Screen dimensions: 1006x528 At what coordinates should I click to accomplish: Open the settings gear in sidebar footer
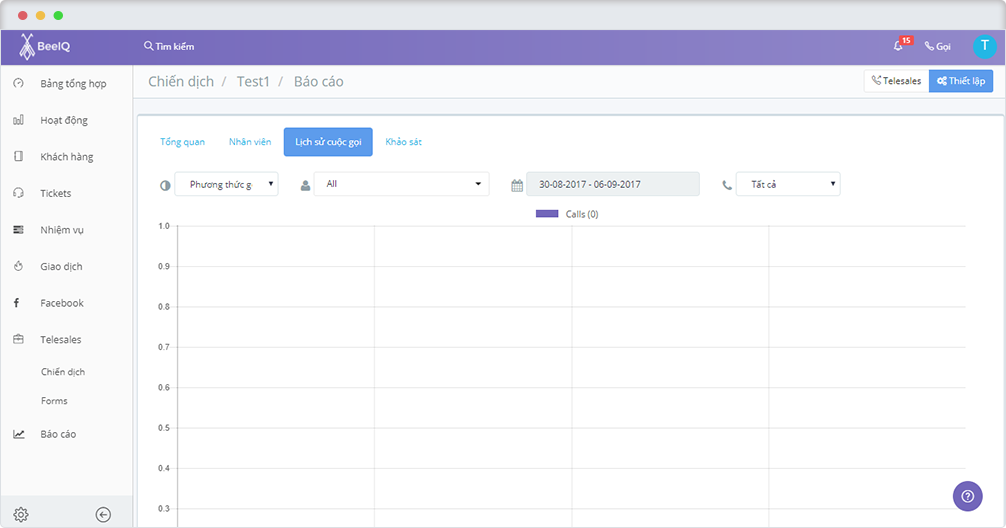(20, 515)
